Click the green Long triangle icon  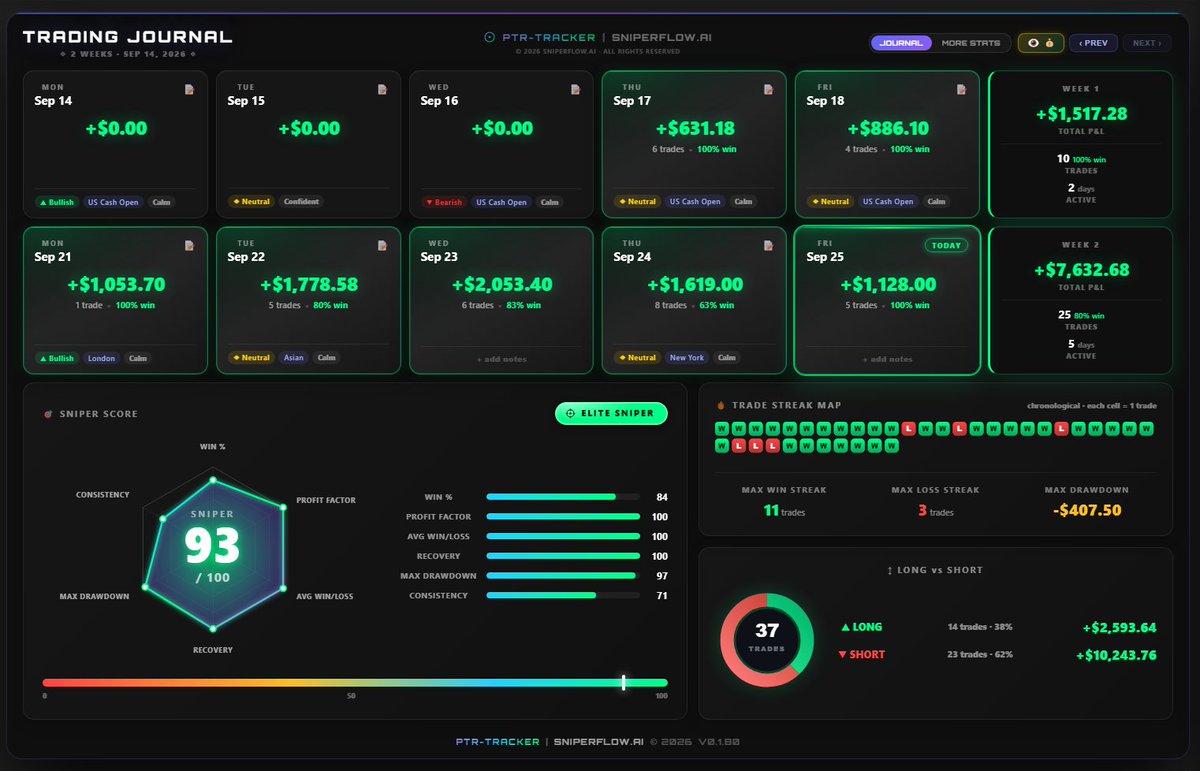pyautogui.click(x=846, y=628)
